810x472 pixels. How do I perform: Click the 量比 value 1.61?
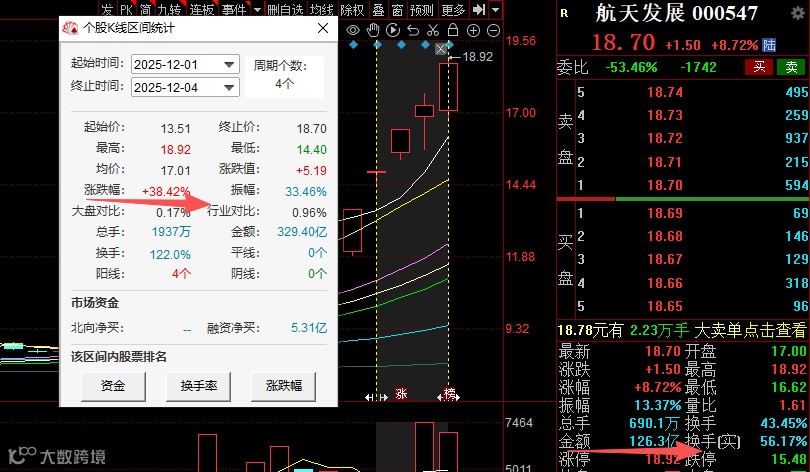point(792,405)
